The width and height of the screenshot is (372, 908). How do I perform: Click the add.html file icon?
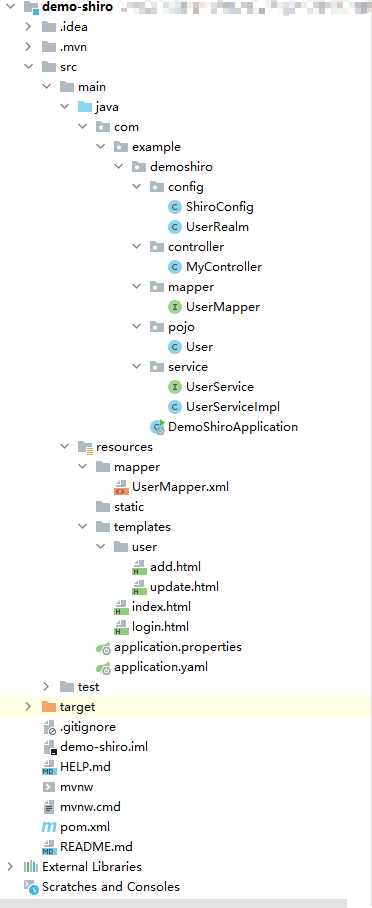pos(139,567)
